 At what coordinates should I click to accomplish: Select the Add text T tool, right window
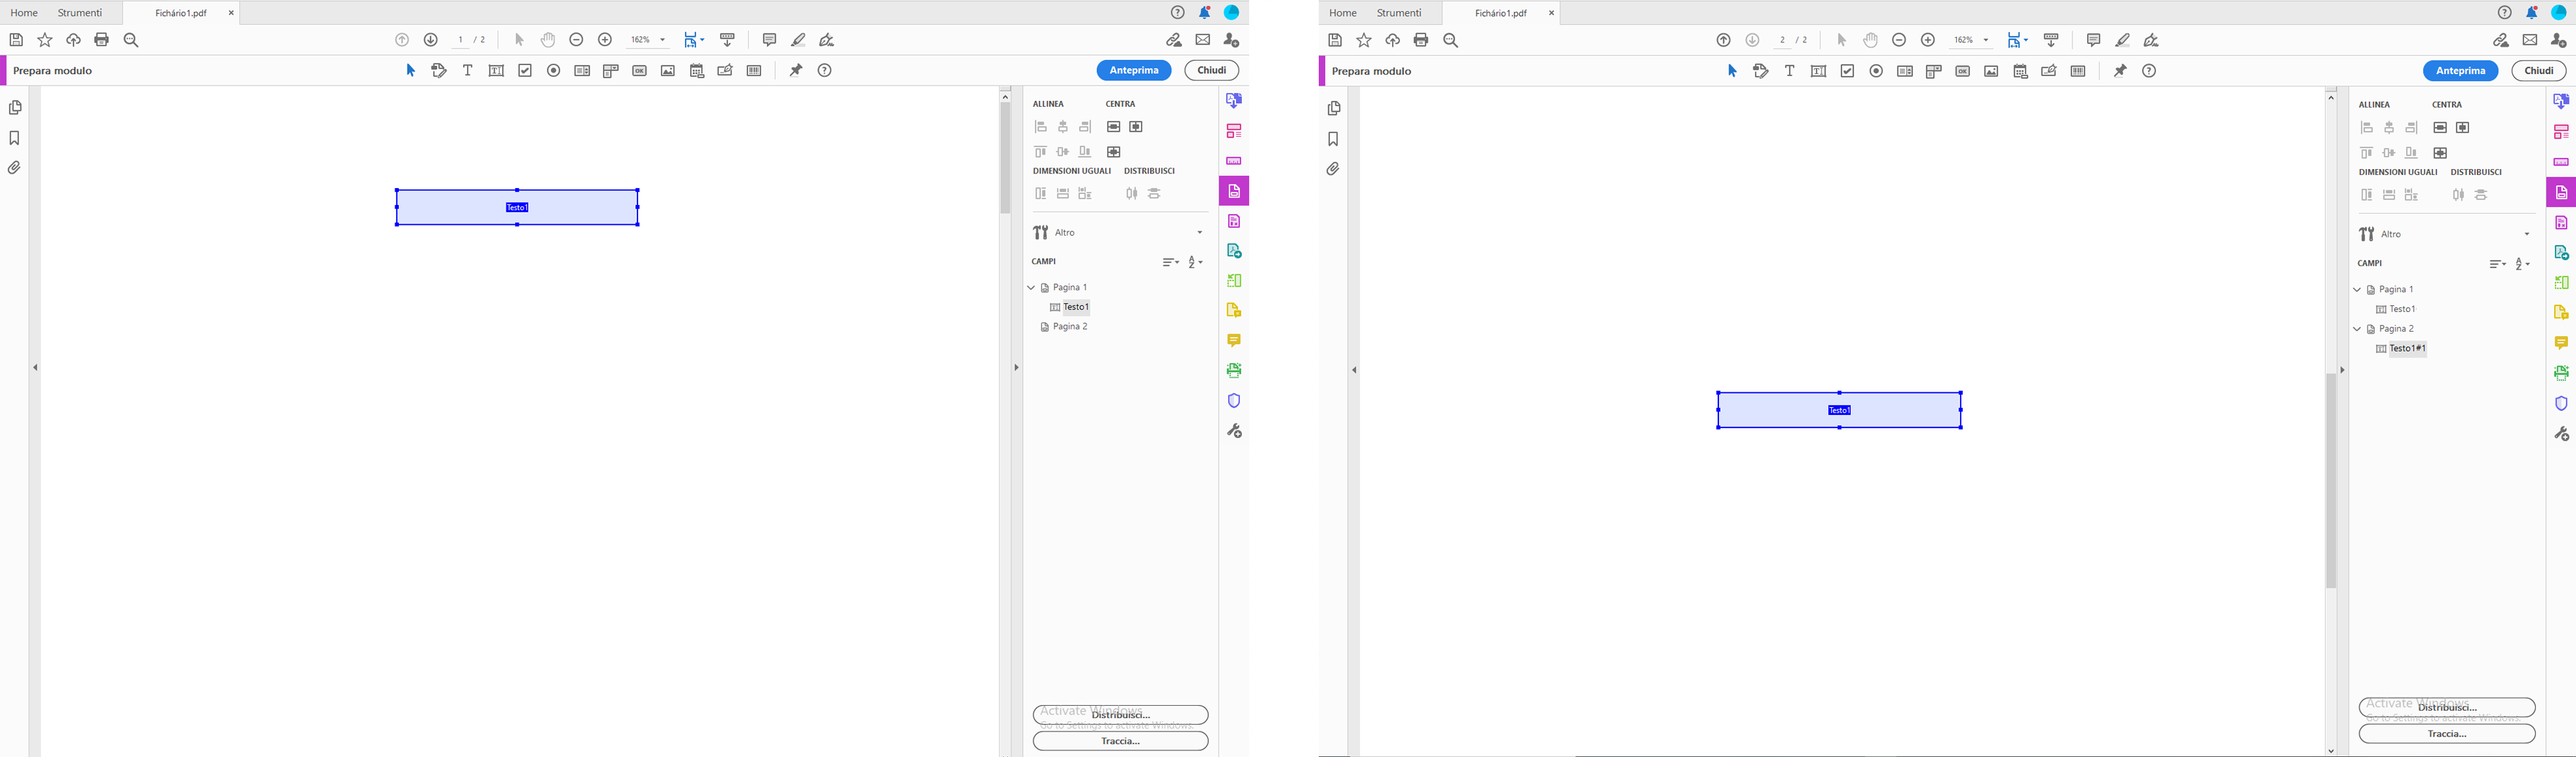1790,71
